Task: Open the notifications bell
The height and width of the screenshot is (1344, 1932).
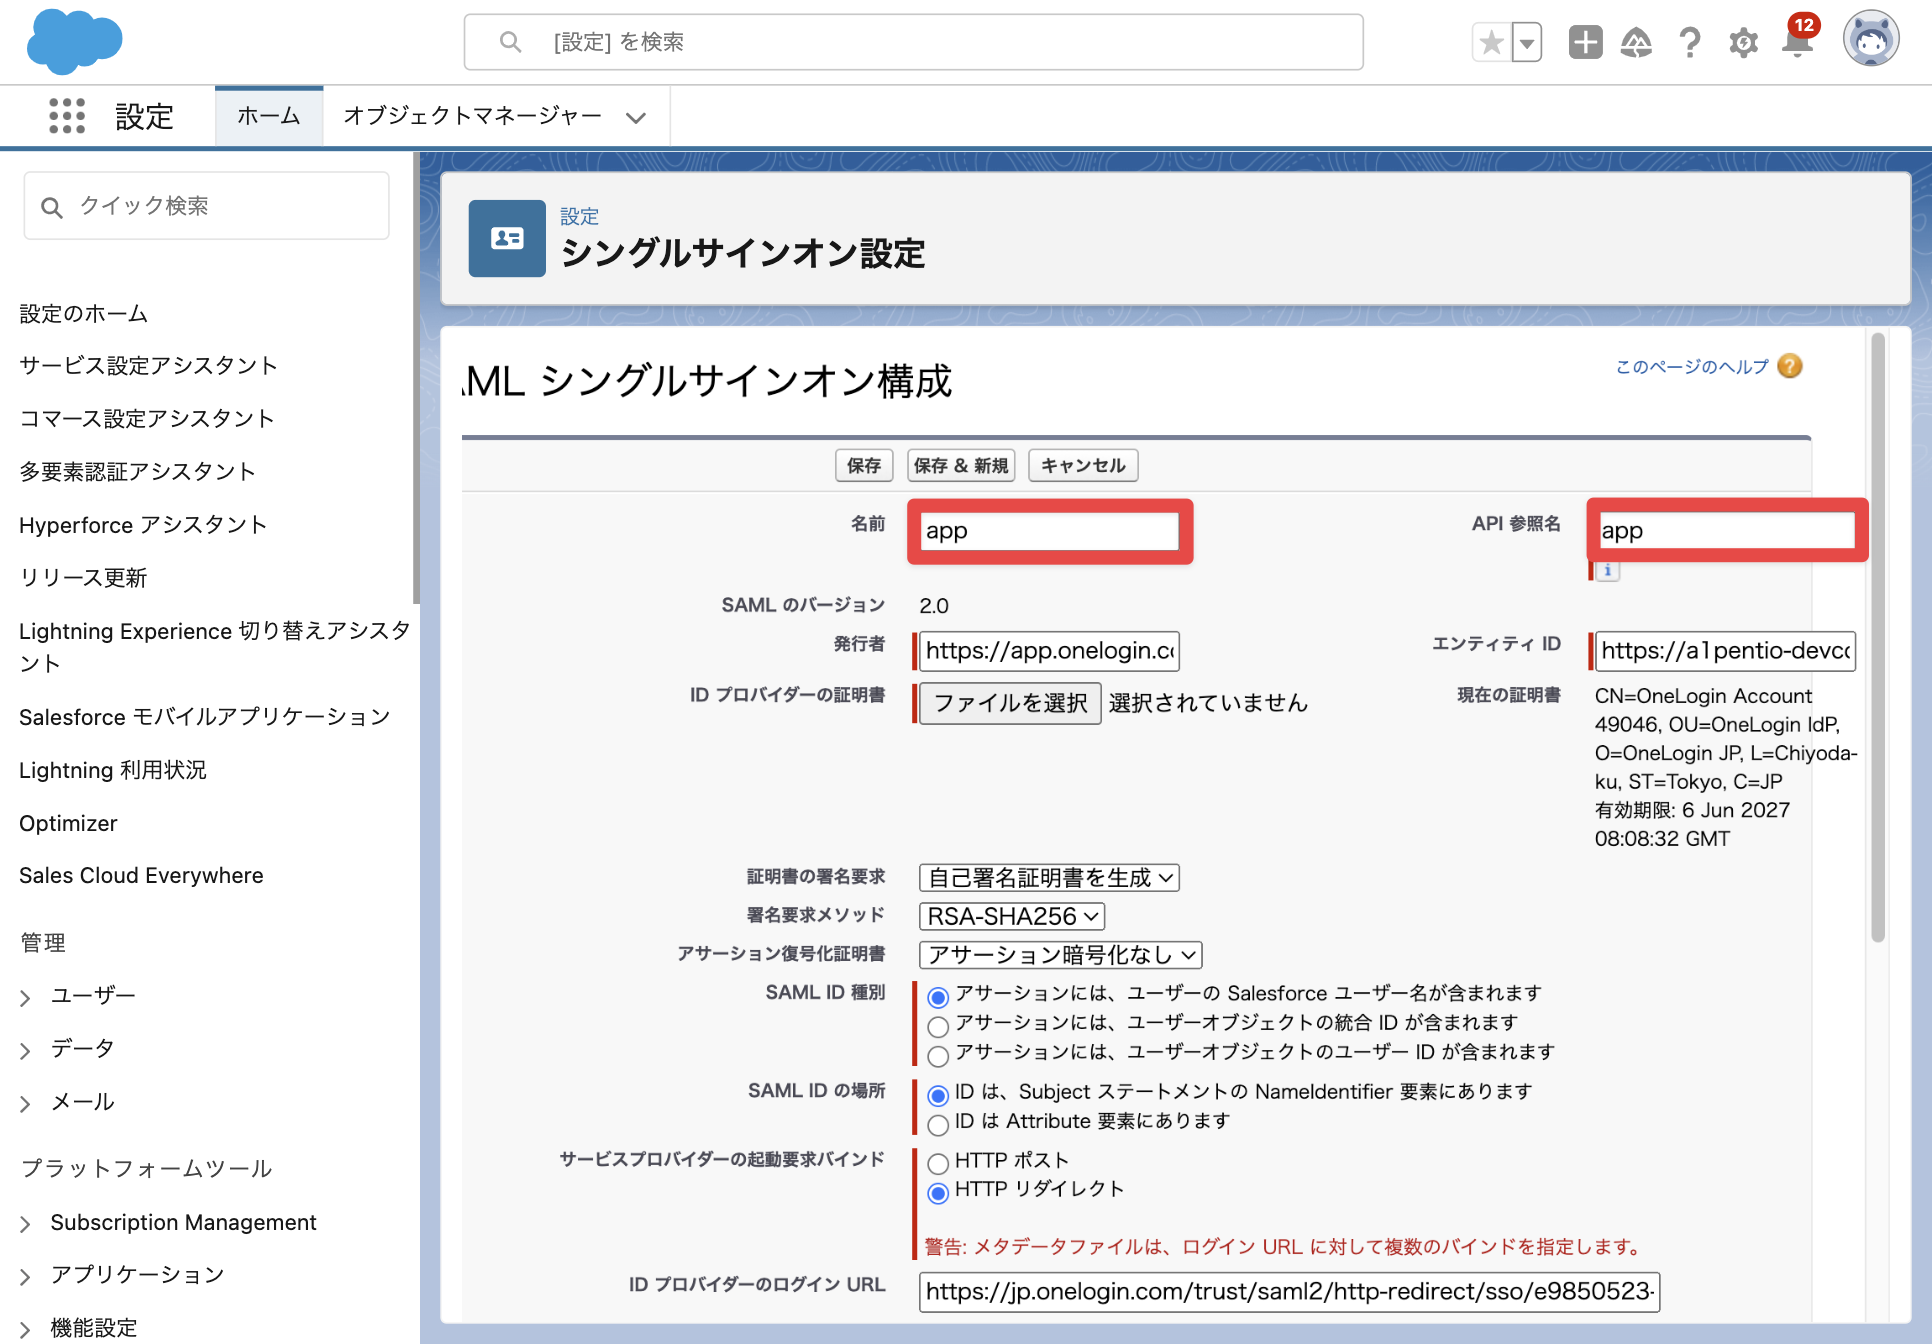Action: (1797, 42)
